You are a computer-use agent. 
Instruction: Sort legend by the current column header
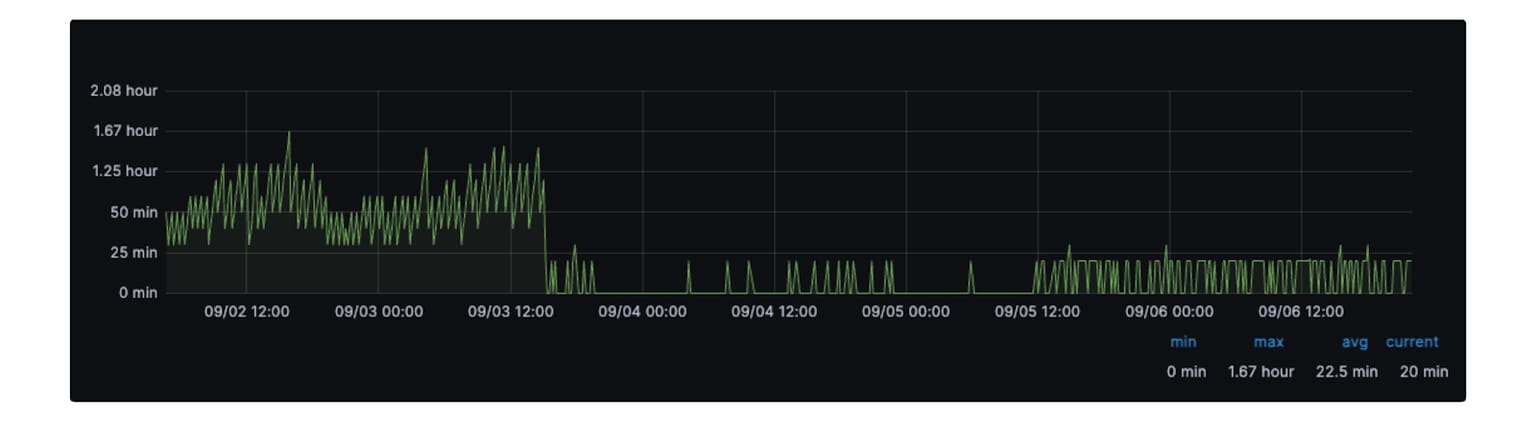[x=1411, y=342]
